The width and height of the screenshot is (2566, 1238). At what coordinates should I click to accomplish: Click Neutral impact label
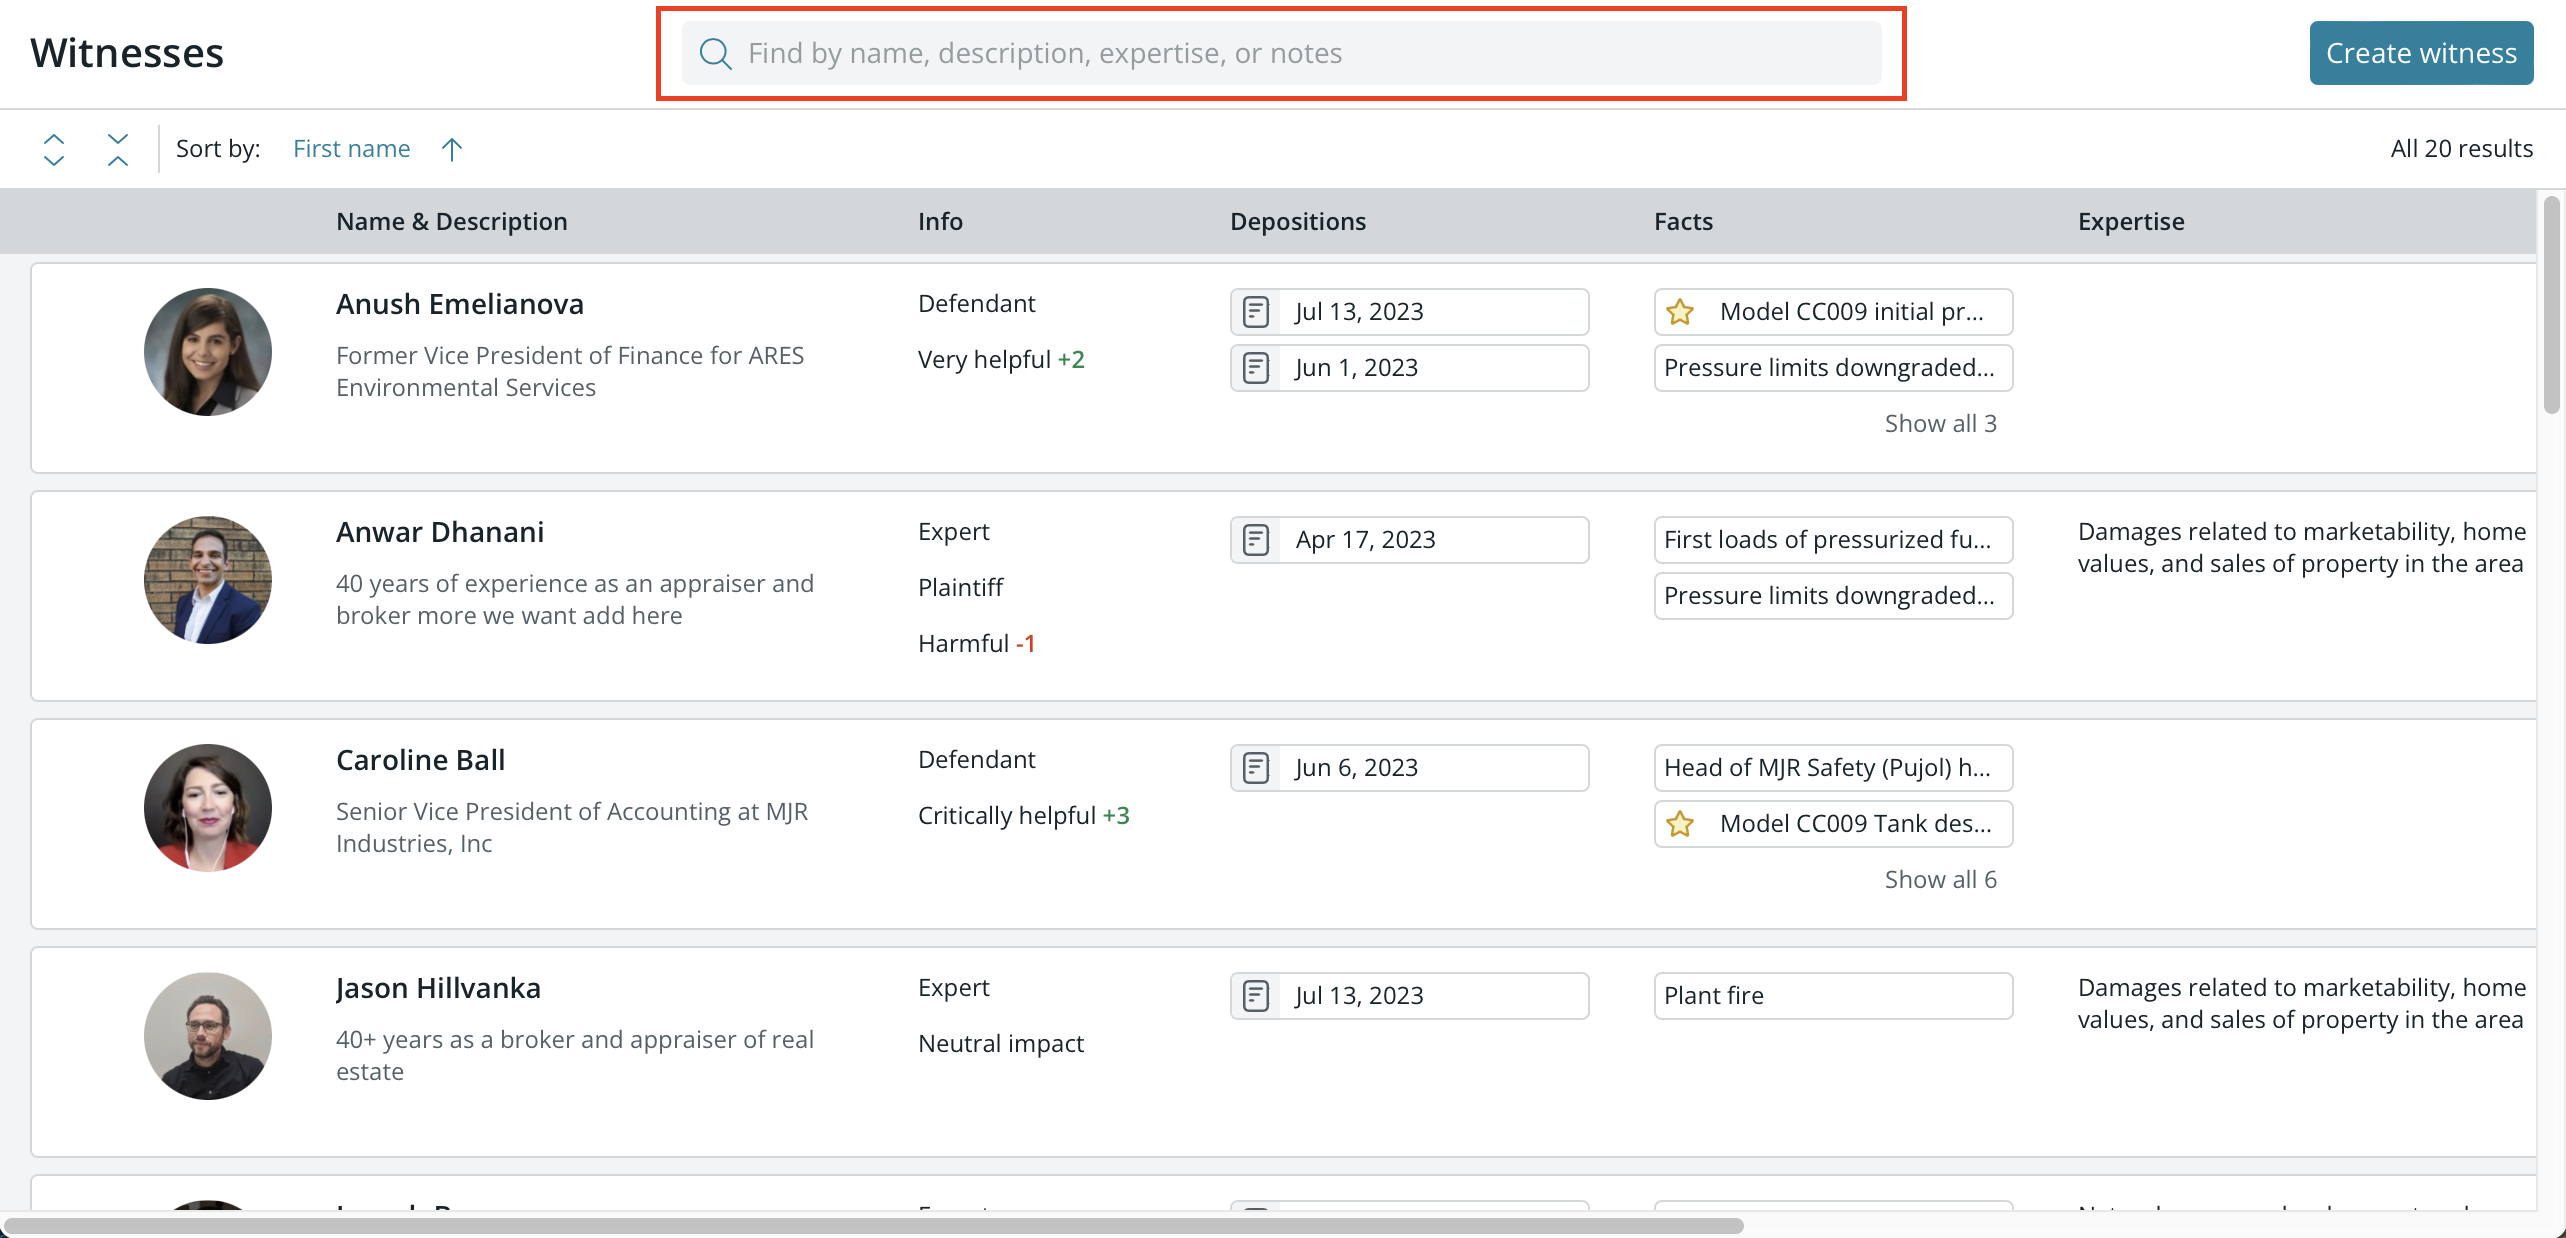pos(1001,1044)
